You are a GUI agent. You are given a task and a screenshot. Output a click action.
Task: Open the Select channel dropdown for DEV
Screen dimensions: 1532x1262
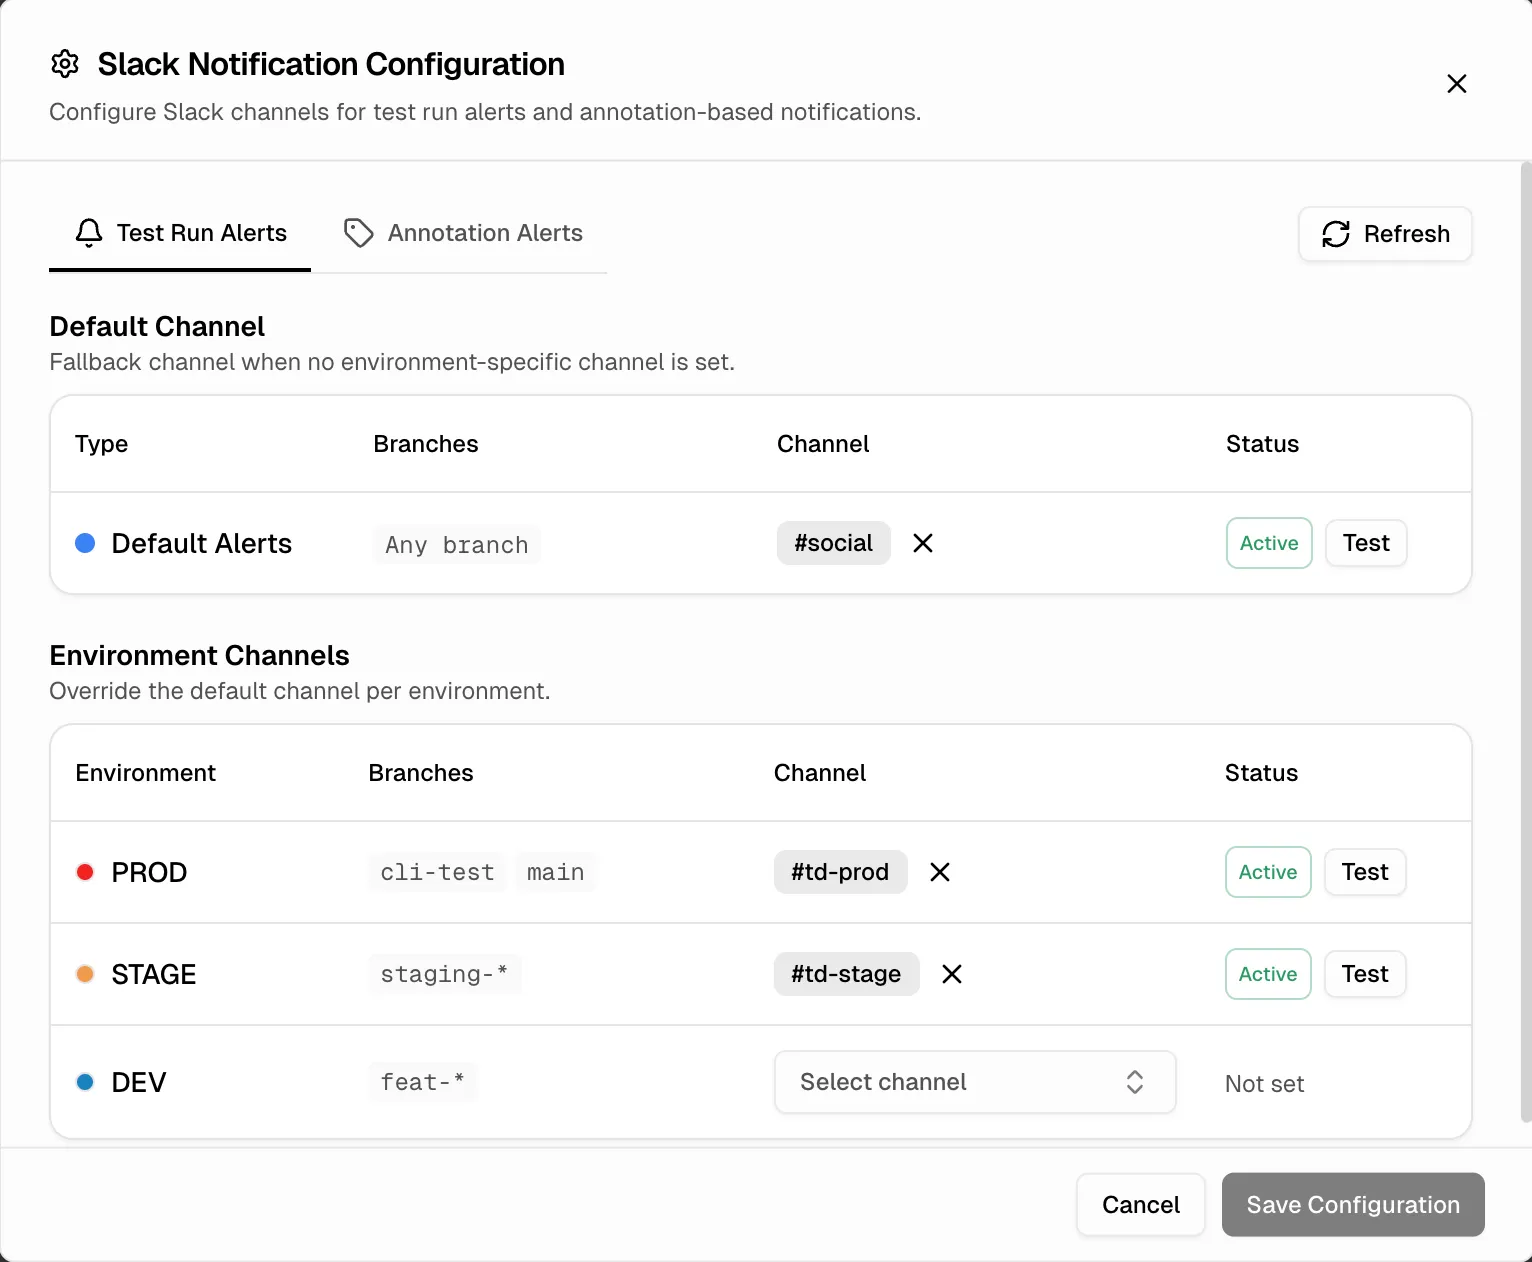(x=974, y=1082)
